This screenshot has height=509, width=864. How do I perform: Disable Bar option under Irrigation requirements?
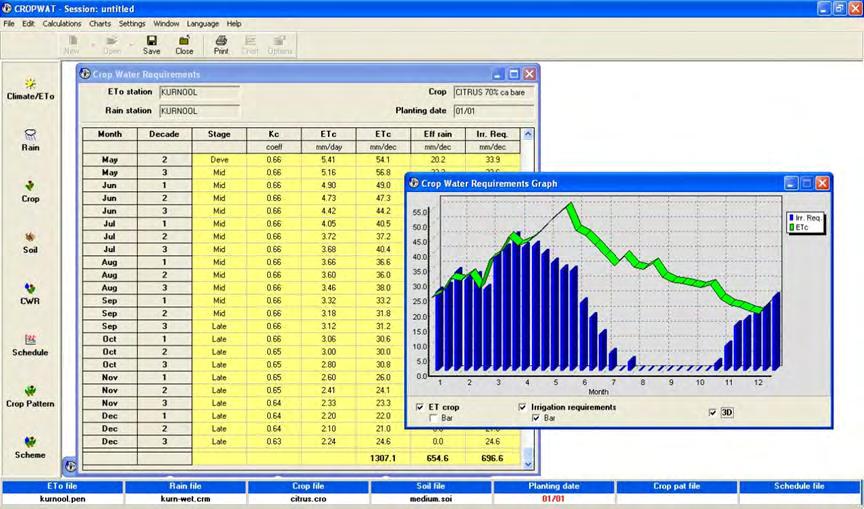536,418
